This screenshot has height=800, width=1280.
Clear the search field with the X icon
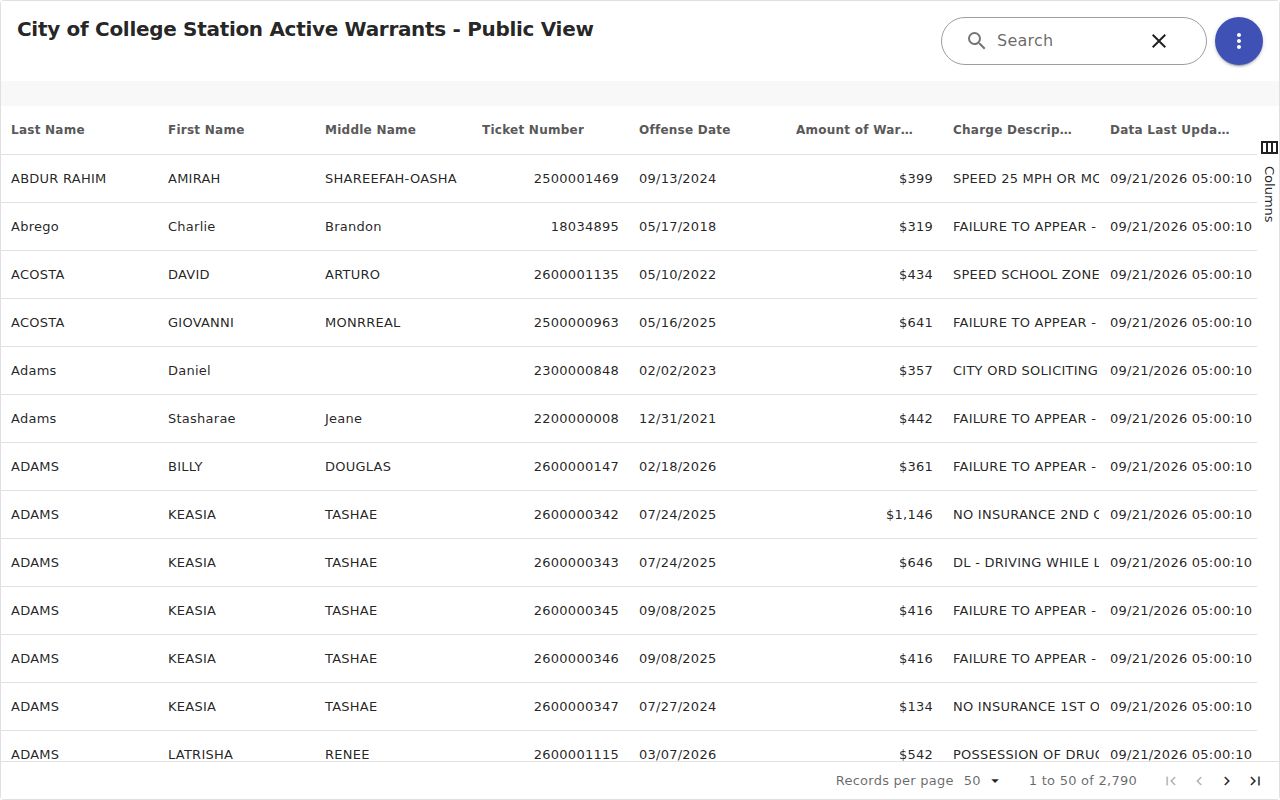(1159, 41)
